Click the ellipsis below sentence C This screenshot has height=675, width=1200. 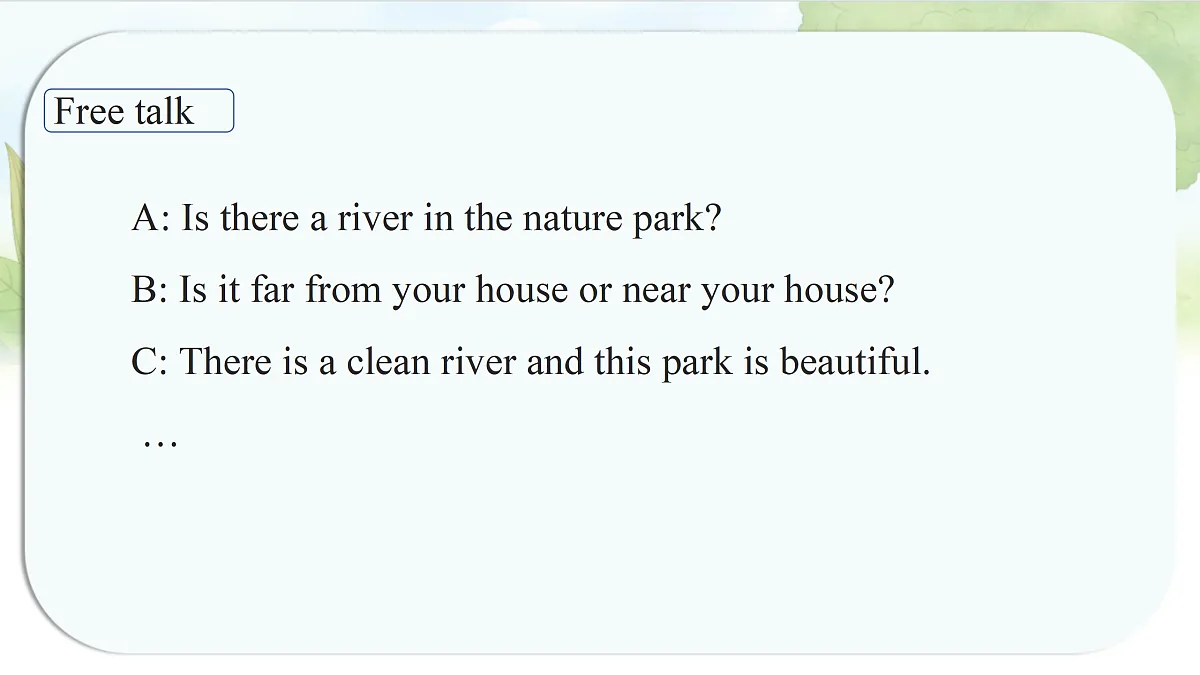(160, 442)
